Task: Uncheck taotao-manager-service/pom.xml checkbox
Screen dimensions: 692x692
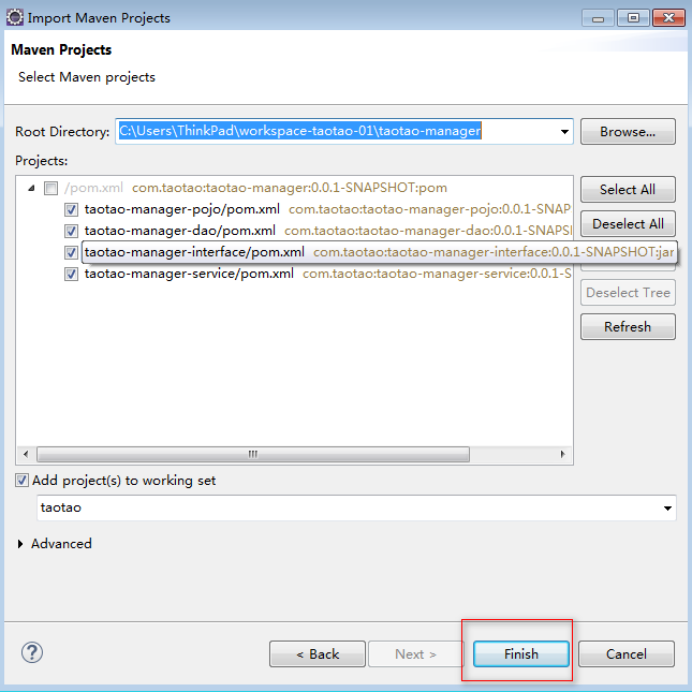Action: click(x=71, y=274)
